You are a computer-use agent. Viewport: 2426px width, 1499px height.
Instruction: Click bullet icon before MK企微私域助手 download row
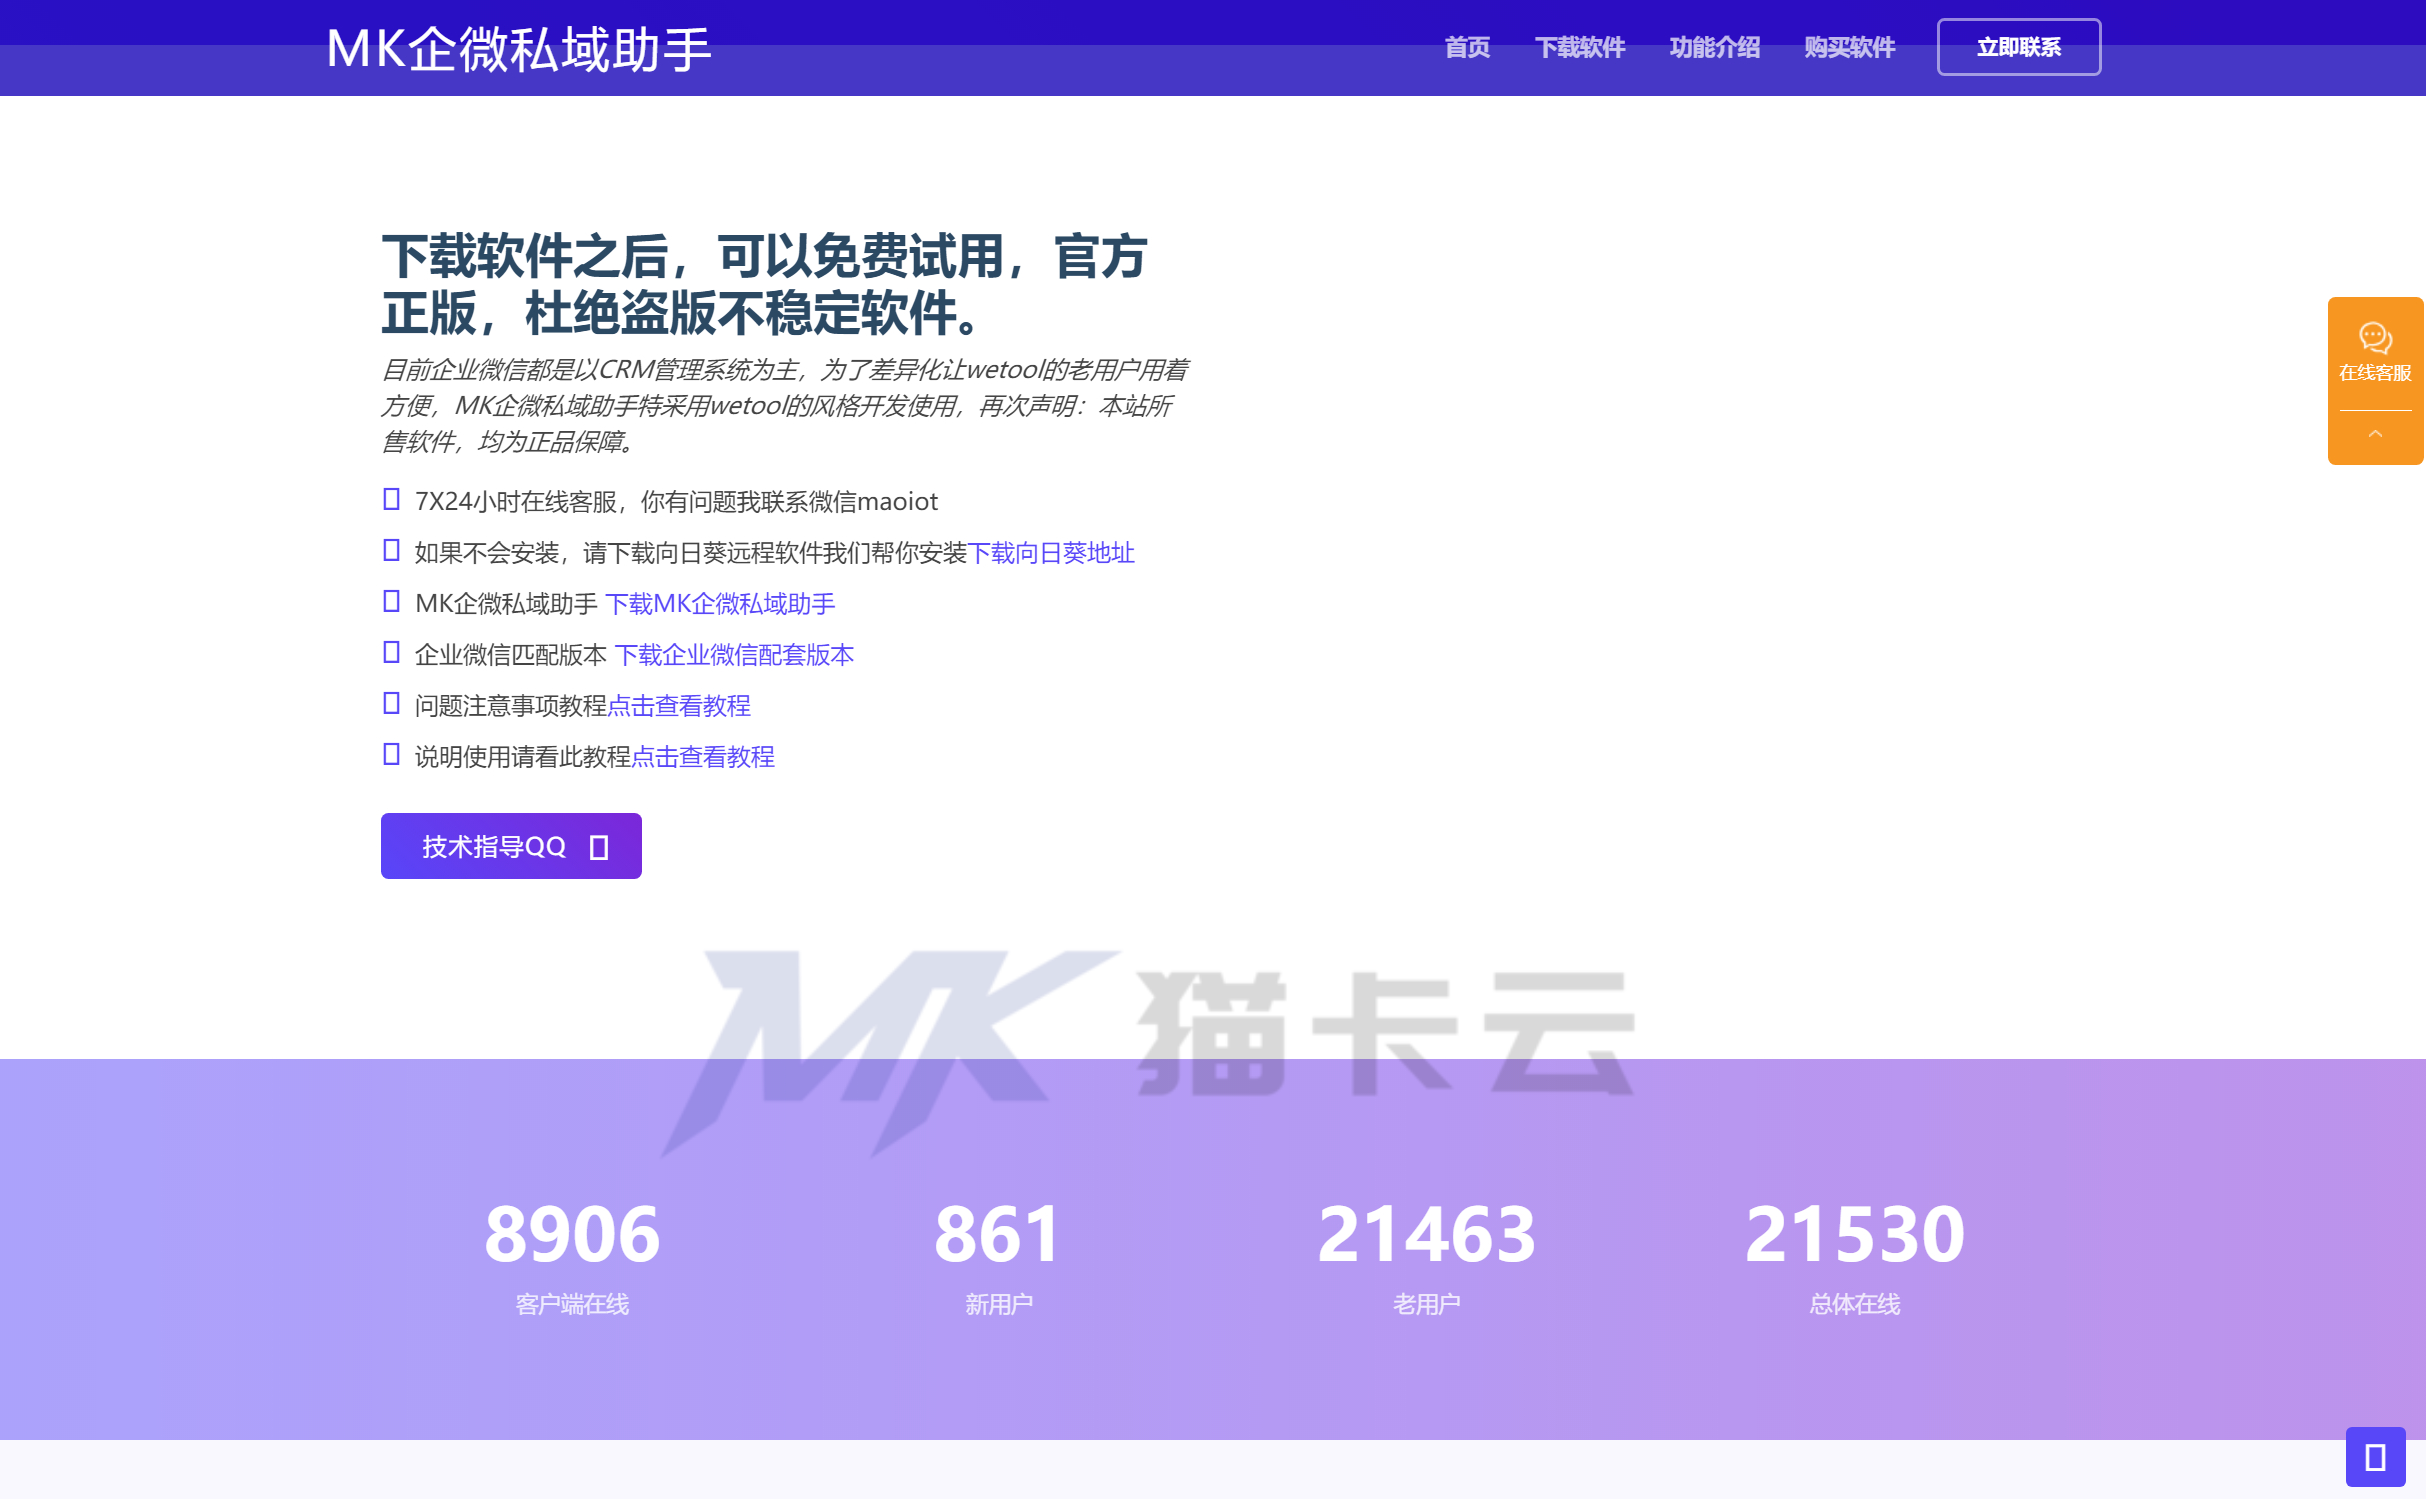[392, 601]
